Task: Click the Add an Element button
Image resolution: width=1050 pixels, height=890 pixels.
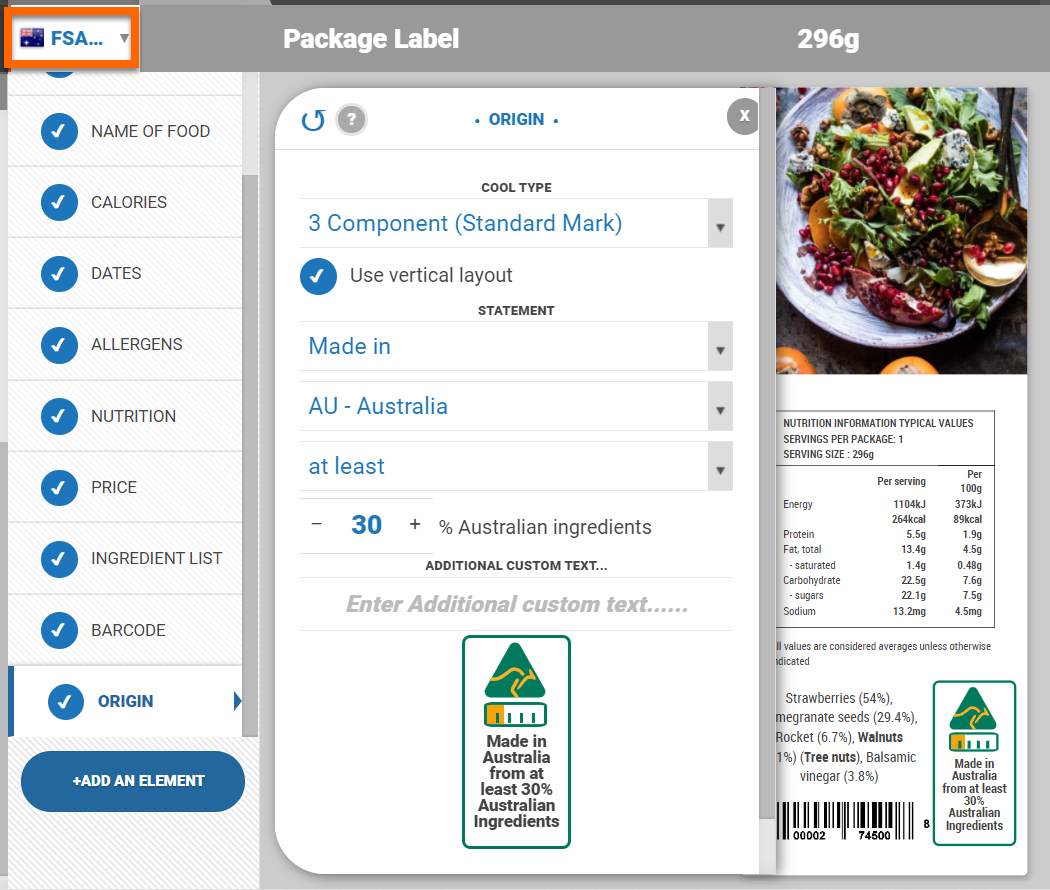Action: (x=133, y=781)
